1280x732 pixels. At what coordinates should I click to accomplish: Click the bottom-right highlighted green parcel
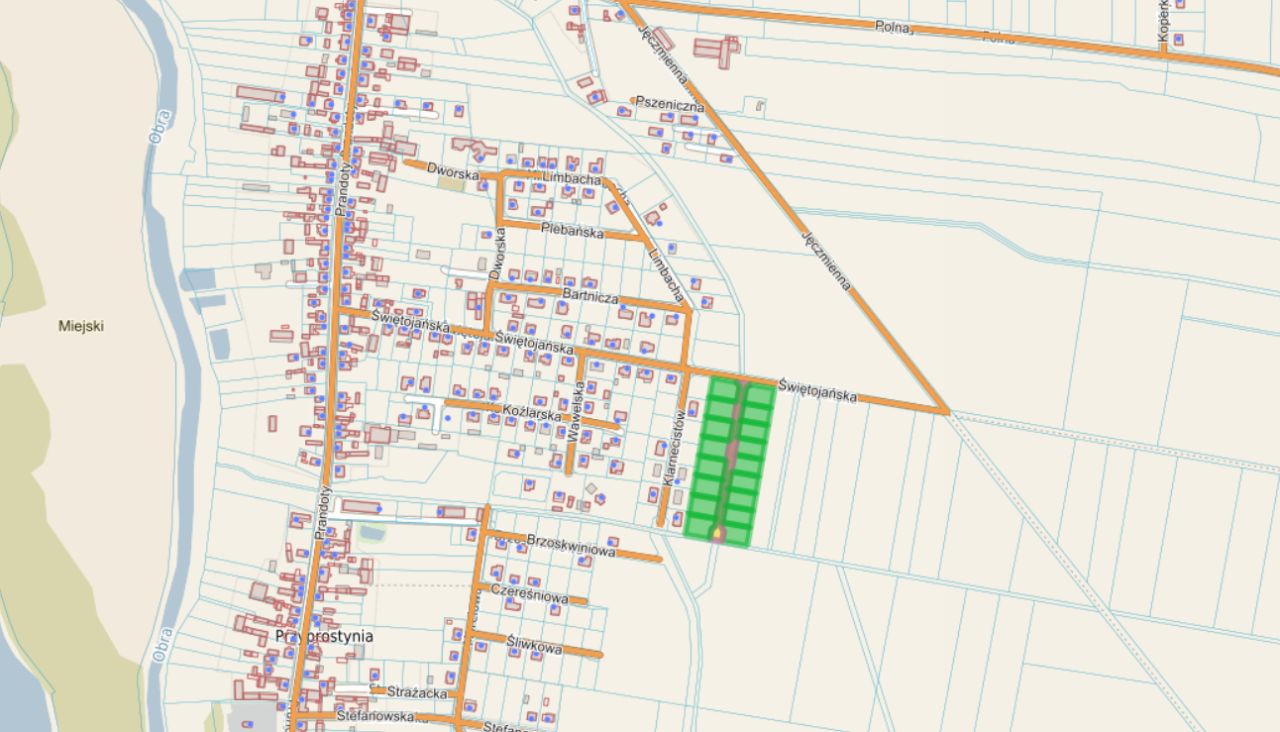[x=737, y=537]
